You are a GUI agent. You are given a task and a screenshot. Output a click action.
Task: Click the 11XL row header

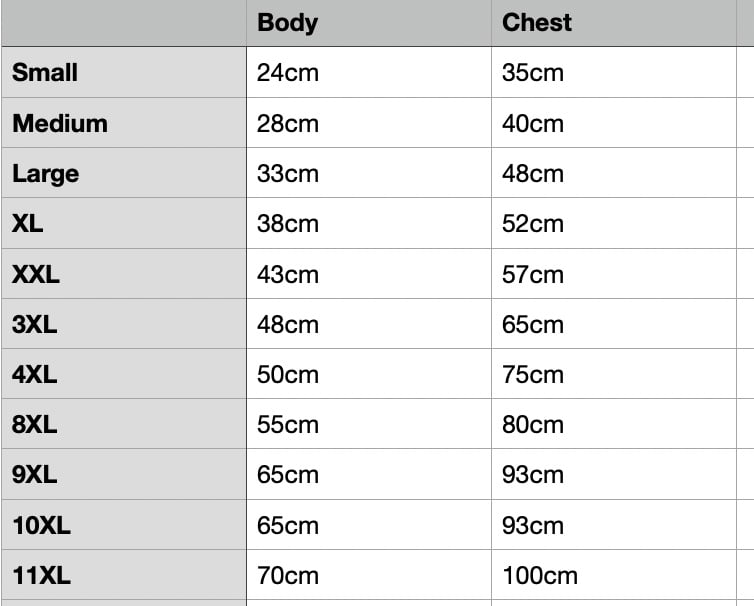[124, 576]
